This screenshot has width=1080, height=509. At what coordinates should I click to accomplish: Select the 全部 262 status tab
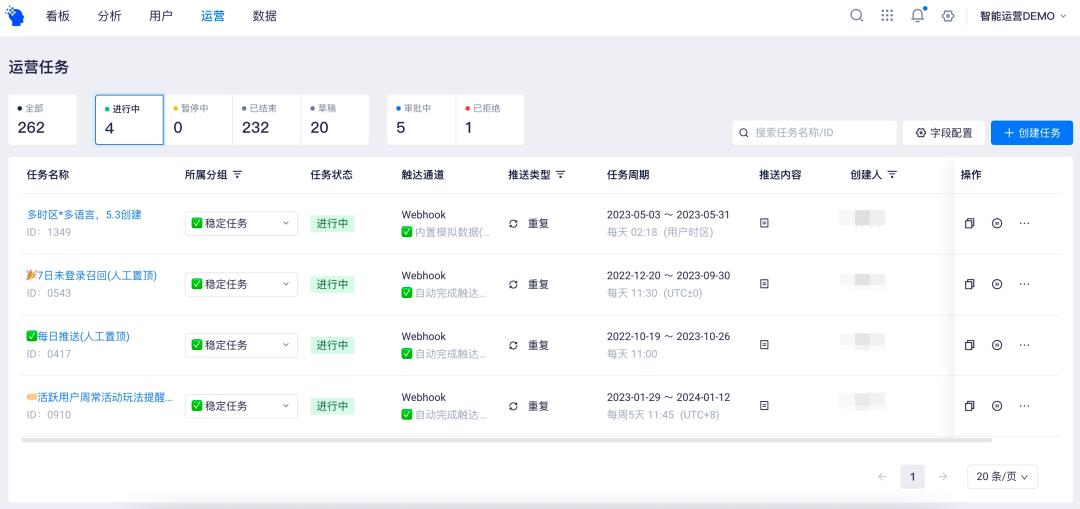43,120
